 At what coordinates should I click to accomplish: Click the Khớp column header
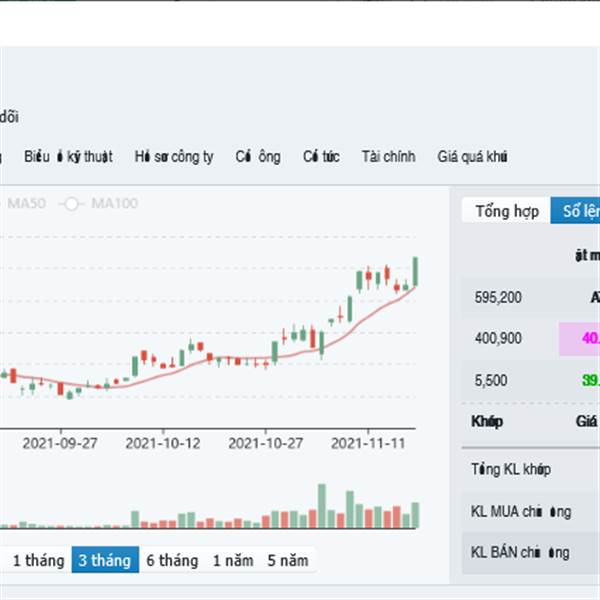[487, 421]
